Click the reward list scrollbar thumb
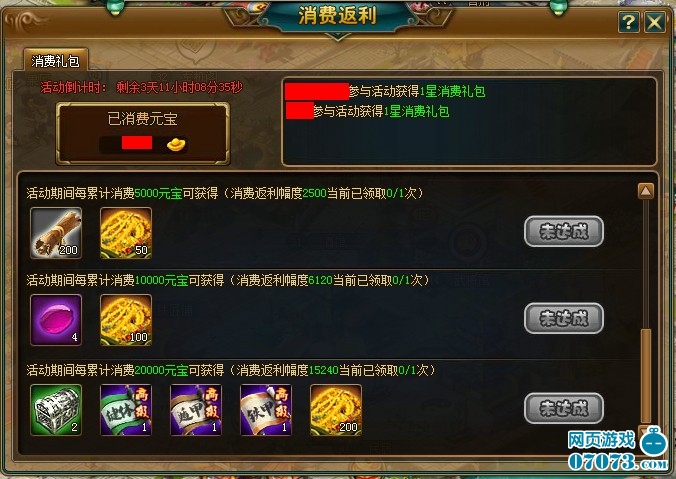This screenshot has height=479, width=676. tap(645, 376)
